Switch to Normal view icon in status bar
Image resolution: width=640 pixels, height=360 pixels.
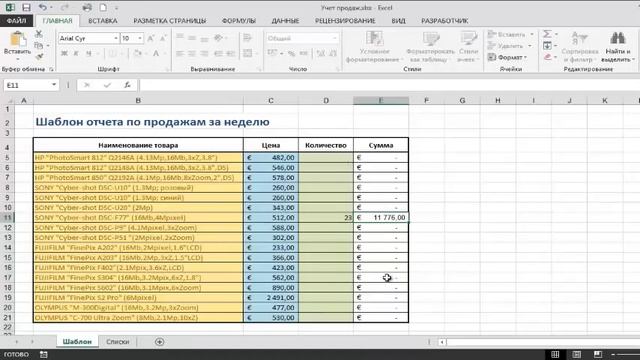[x=555, y=354]
